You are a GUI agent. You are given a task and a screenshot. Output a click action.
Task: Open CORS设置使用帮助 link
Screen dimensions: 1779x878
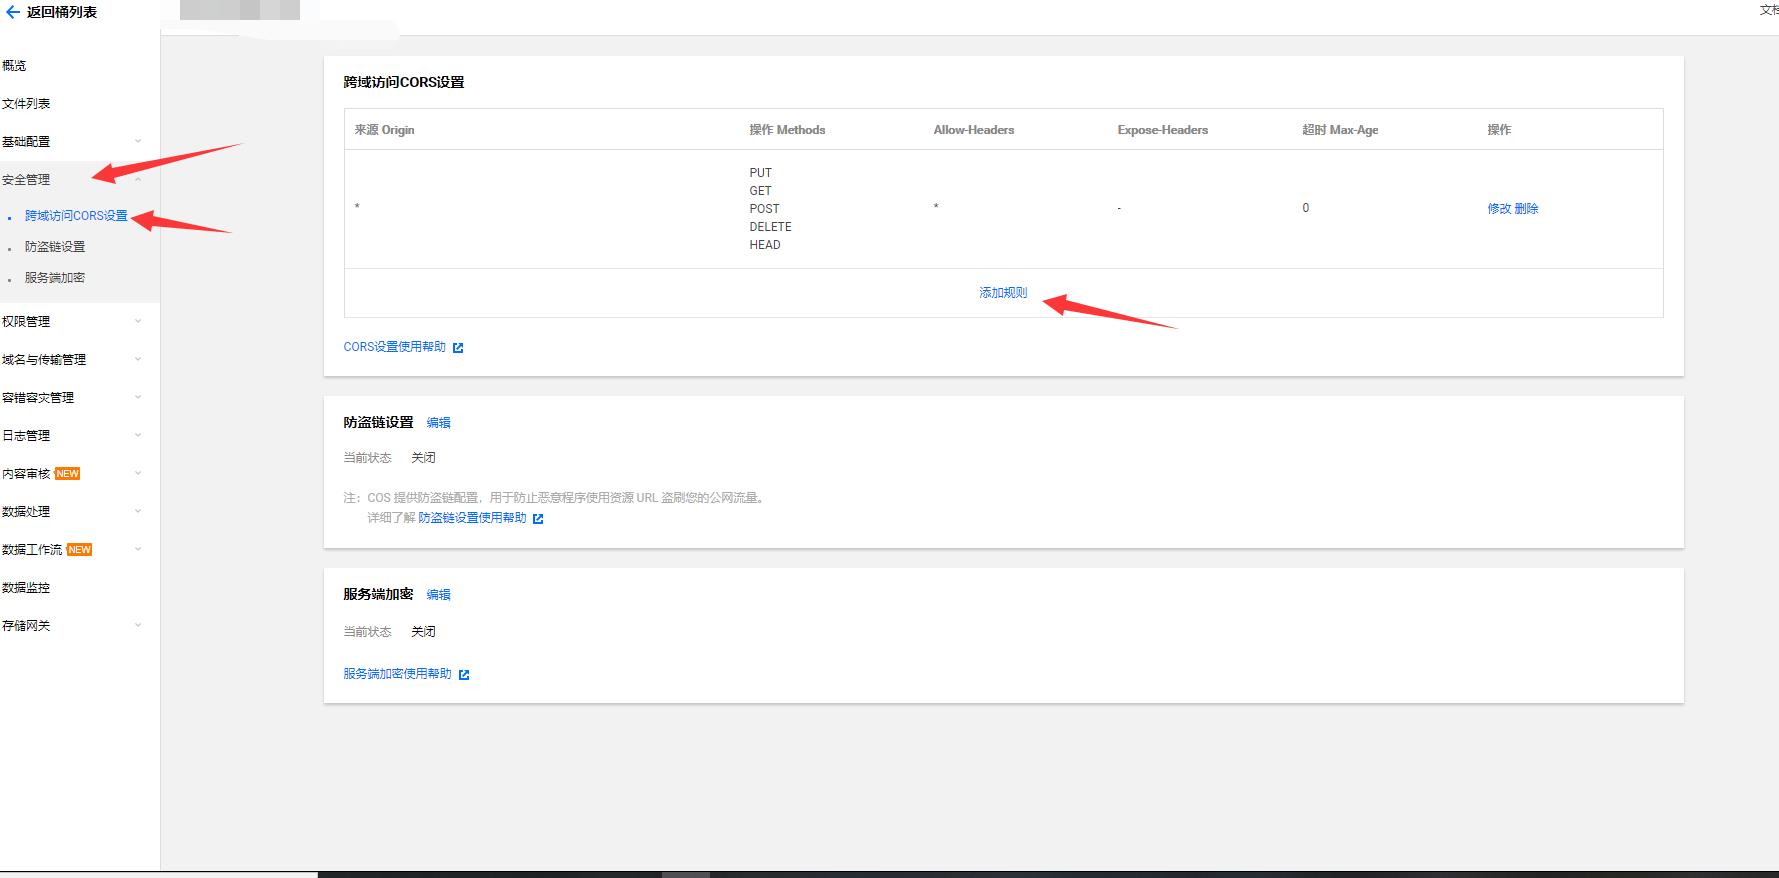point(395,347)
